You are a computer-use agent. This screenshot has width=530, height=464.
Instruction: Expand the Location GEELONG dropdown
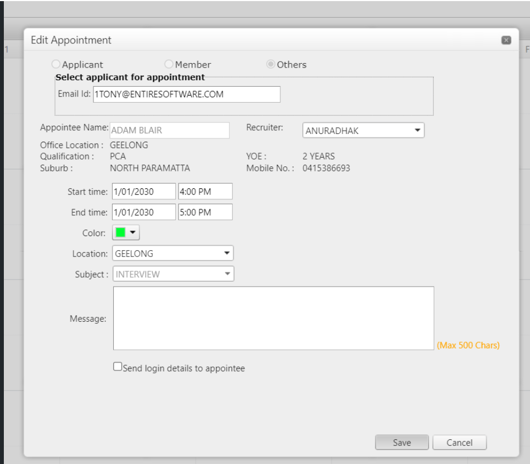click(173, 253)
